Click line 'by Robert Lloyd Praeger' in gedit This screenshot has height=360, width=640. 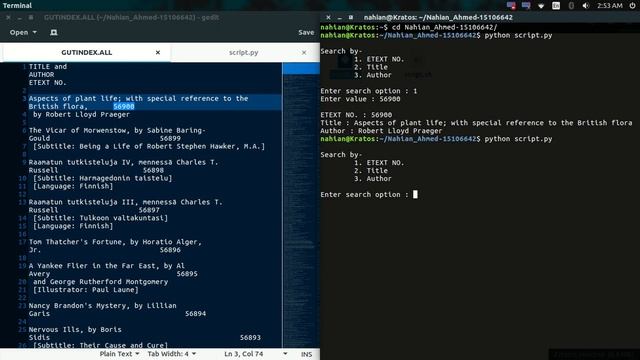tap(81, 115)
